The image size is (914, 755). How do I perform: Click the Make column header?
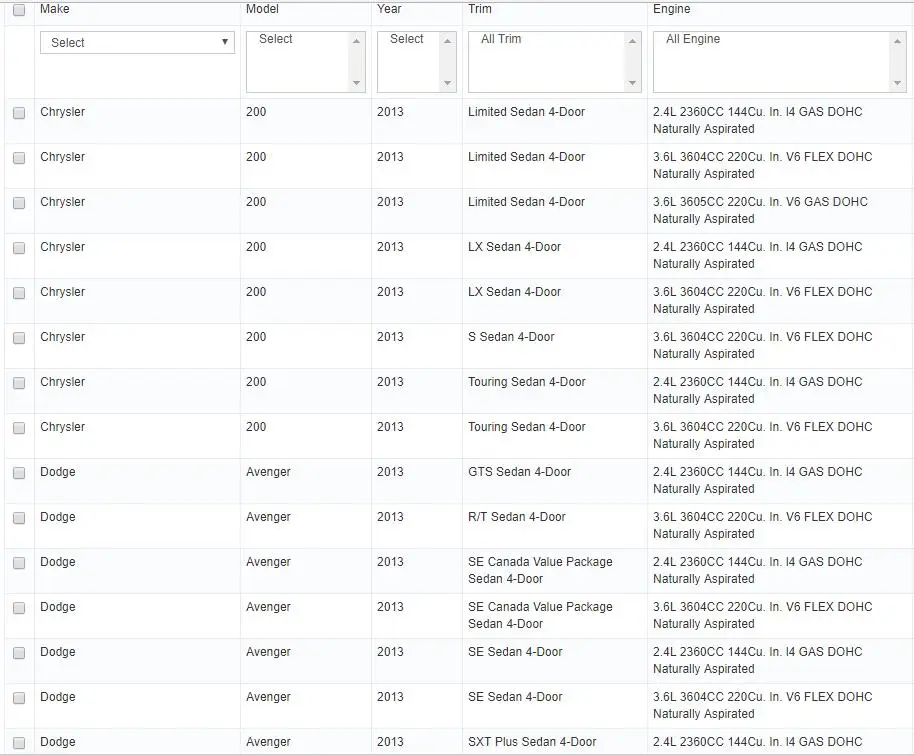(x=55, y=9)
